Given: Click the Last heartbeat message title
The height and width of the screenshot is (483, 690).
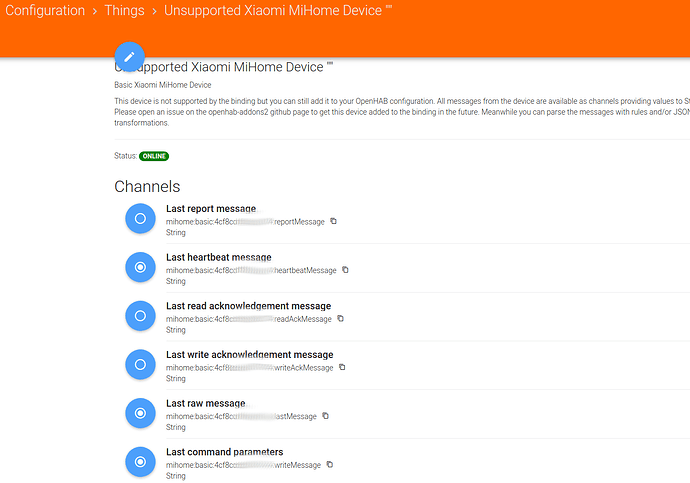Looking at the screenshot, I should 218,257.
